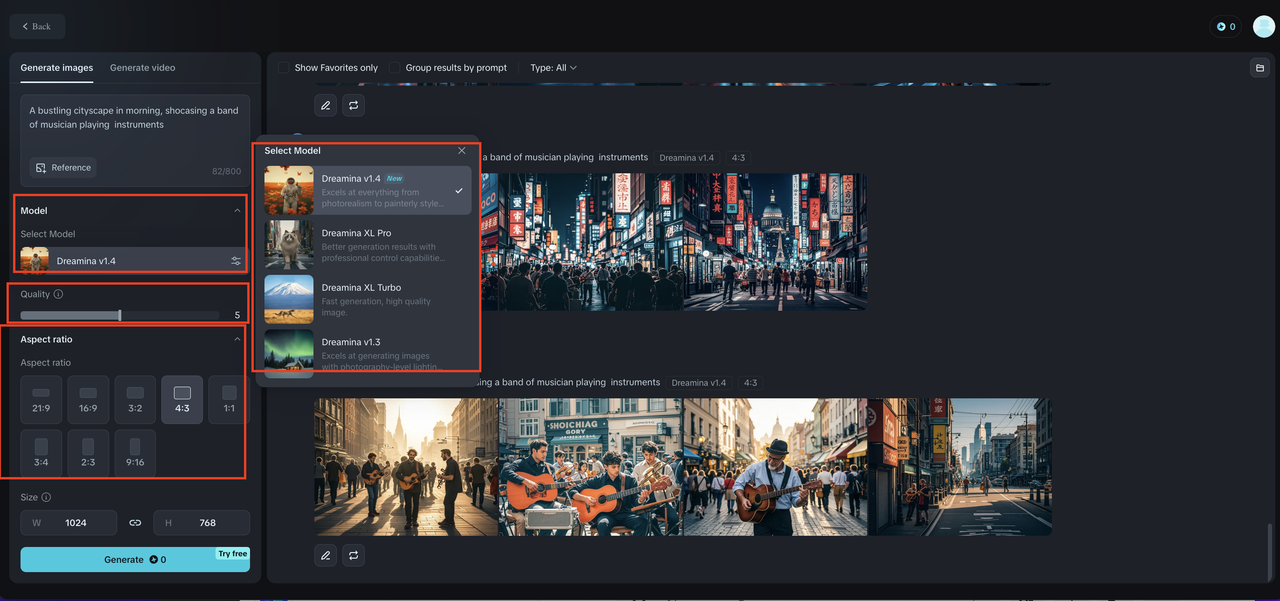The width and height of the screenshot is (1280, 601).
Task: Choose Dreamina XL Pro model
Action: pyautogui.click(x=367, y=245)
